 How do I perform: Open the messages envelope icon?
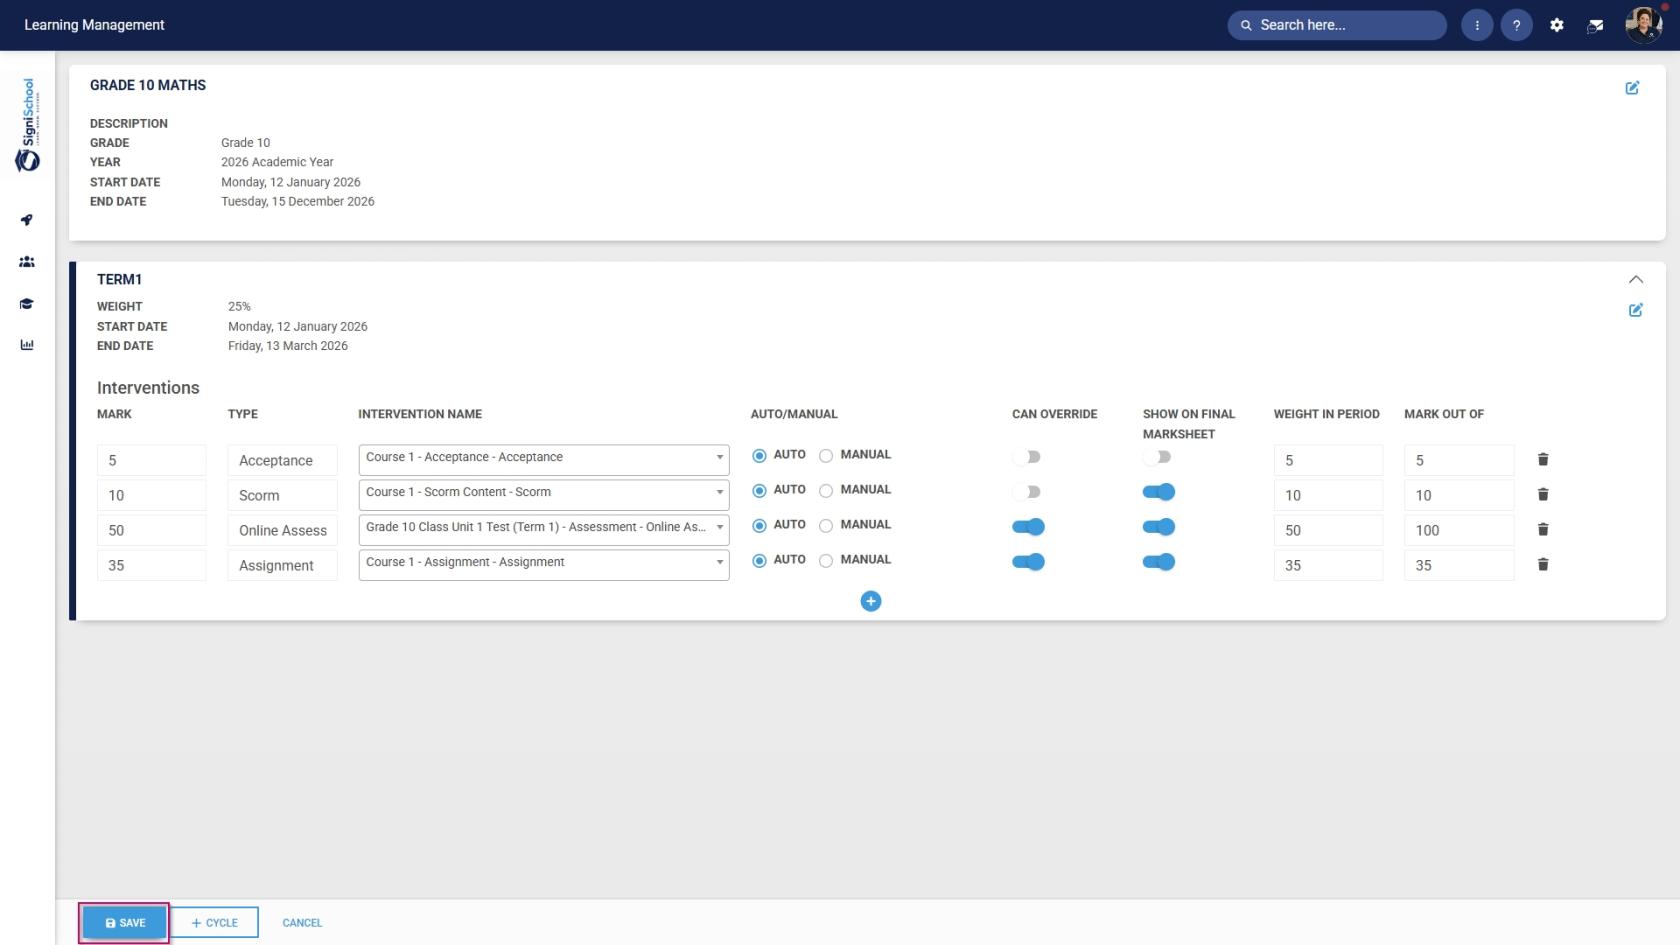1596,26
